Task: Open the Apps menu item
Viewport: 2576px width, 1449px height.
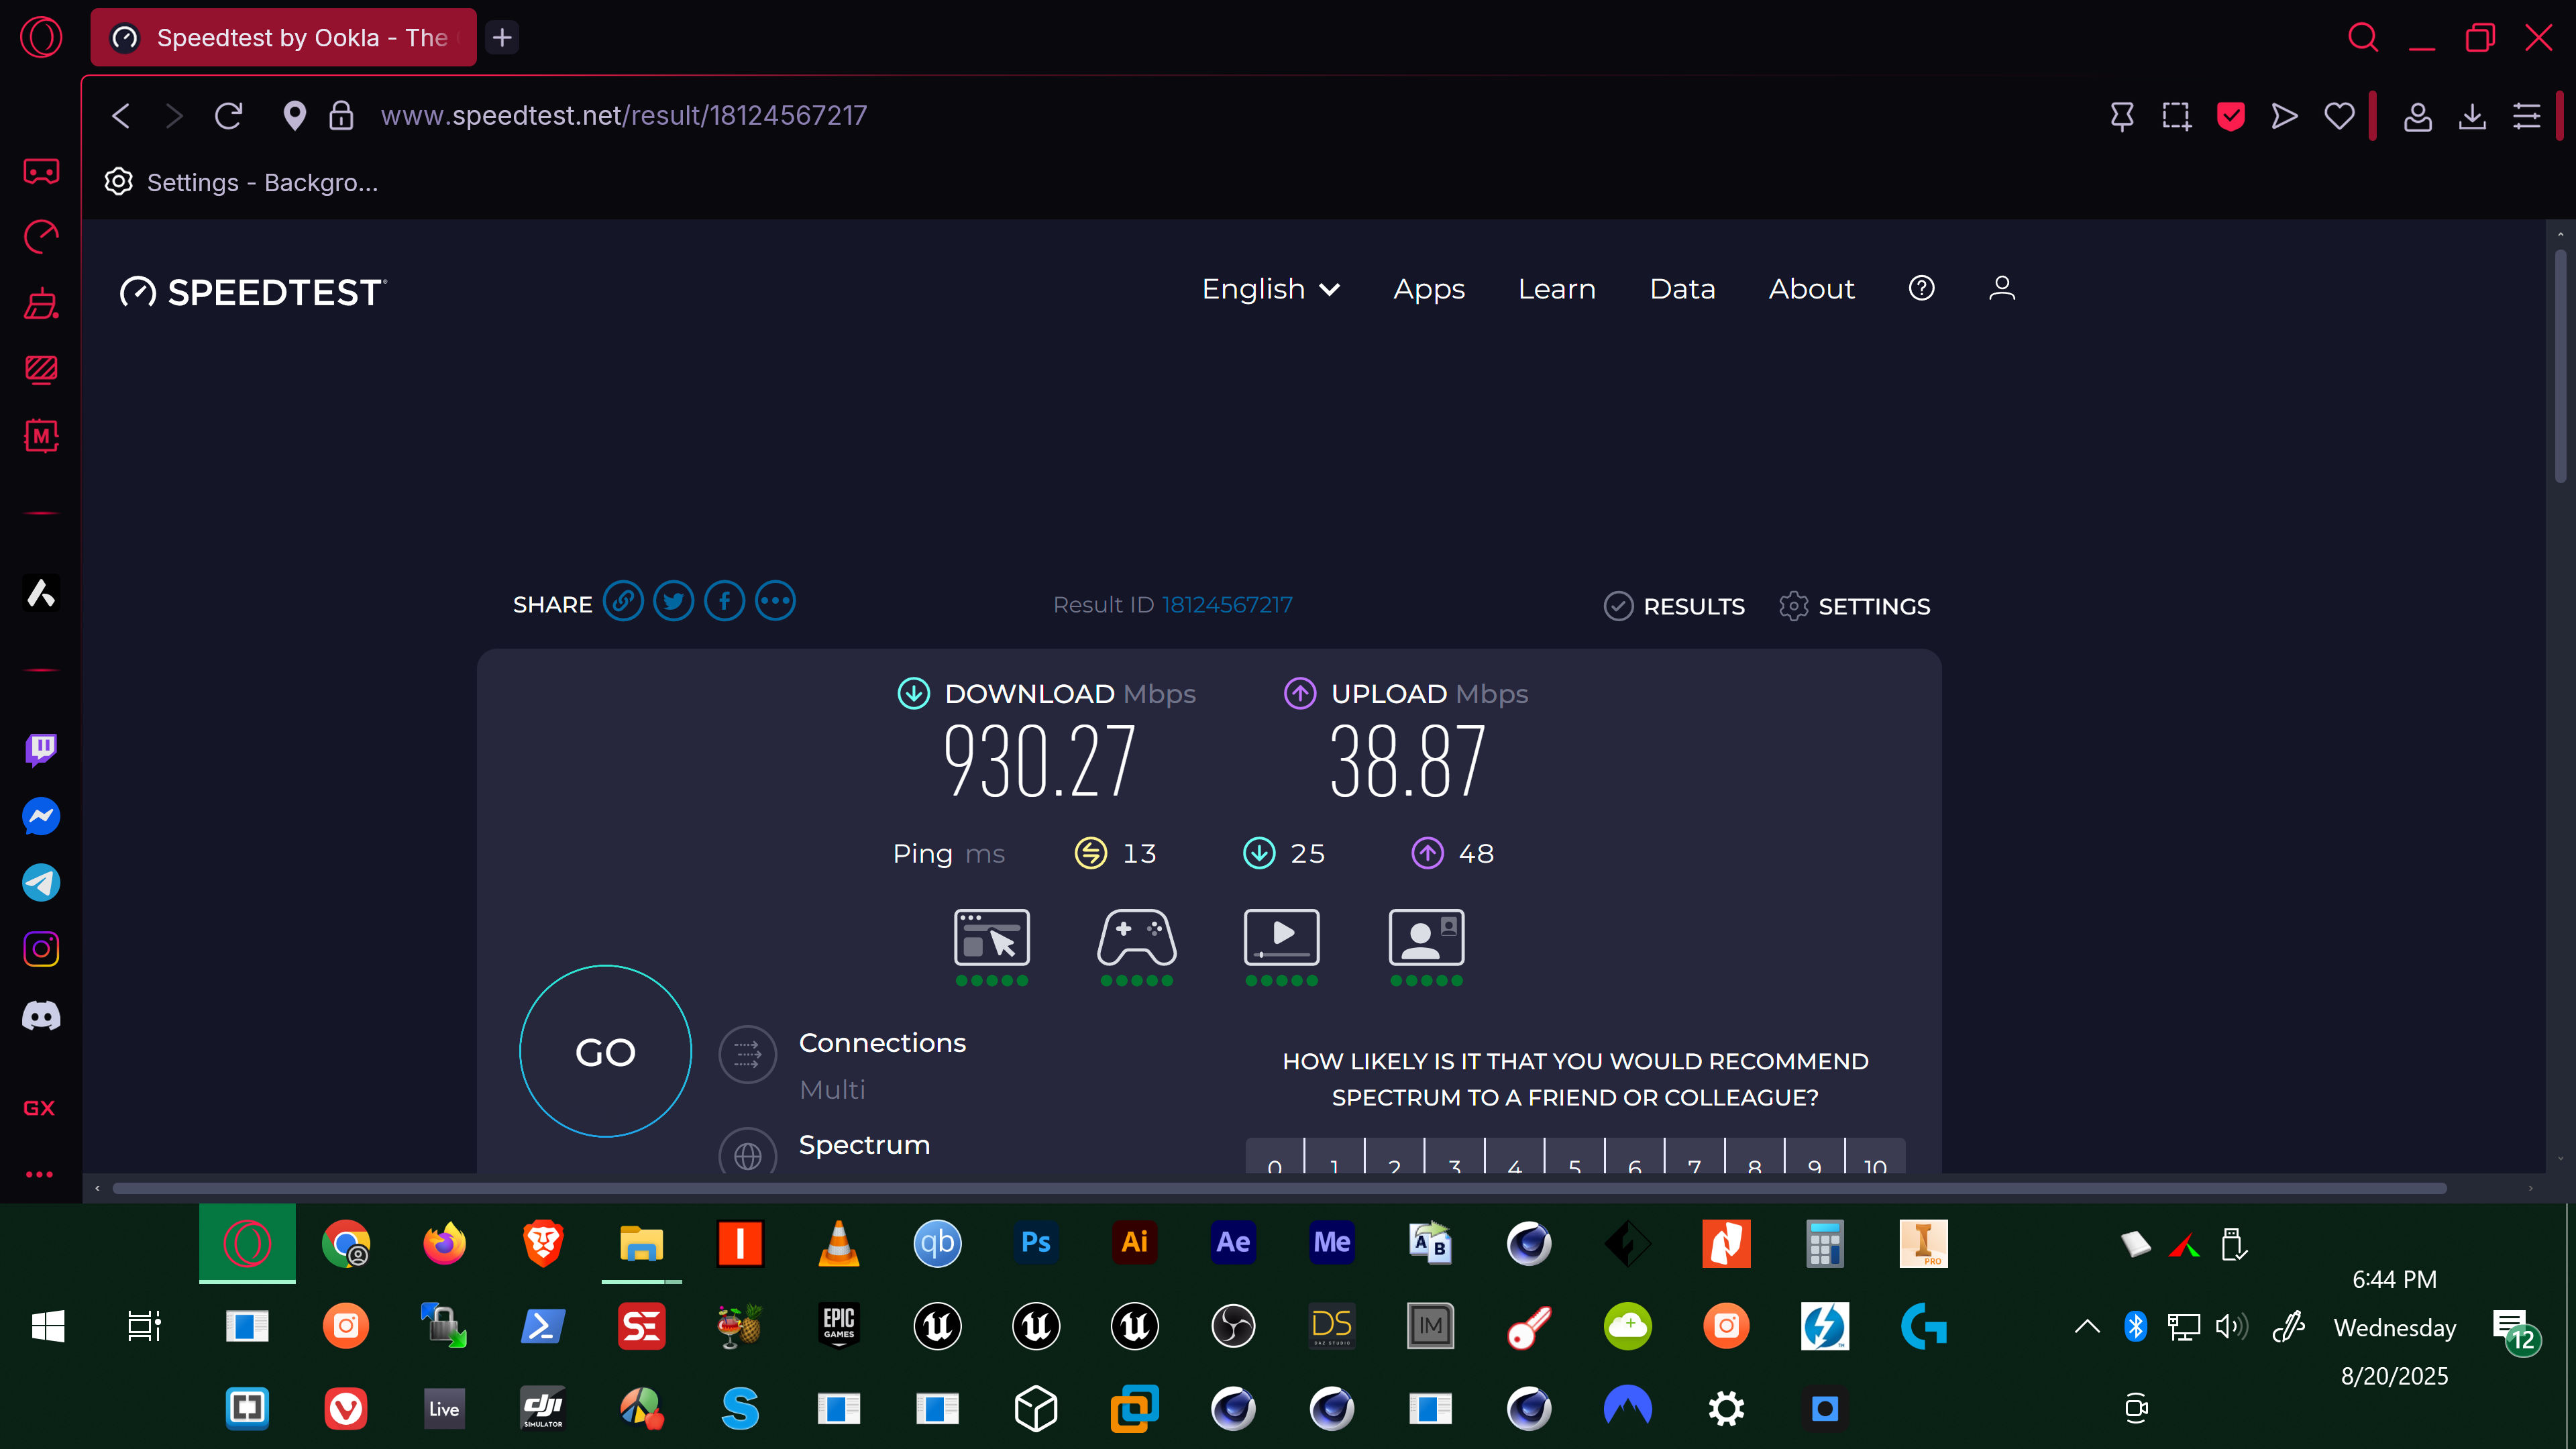Action: (1429, 289)
